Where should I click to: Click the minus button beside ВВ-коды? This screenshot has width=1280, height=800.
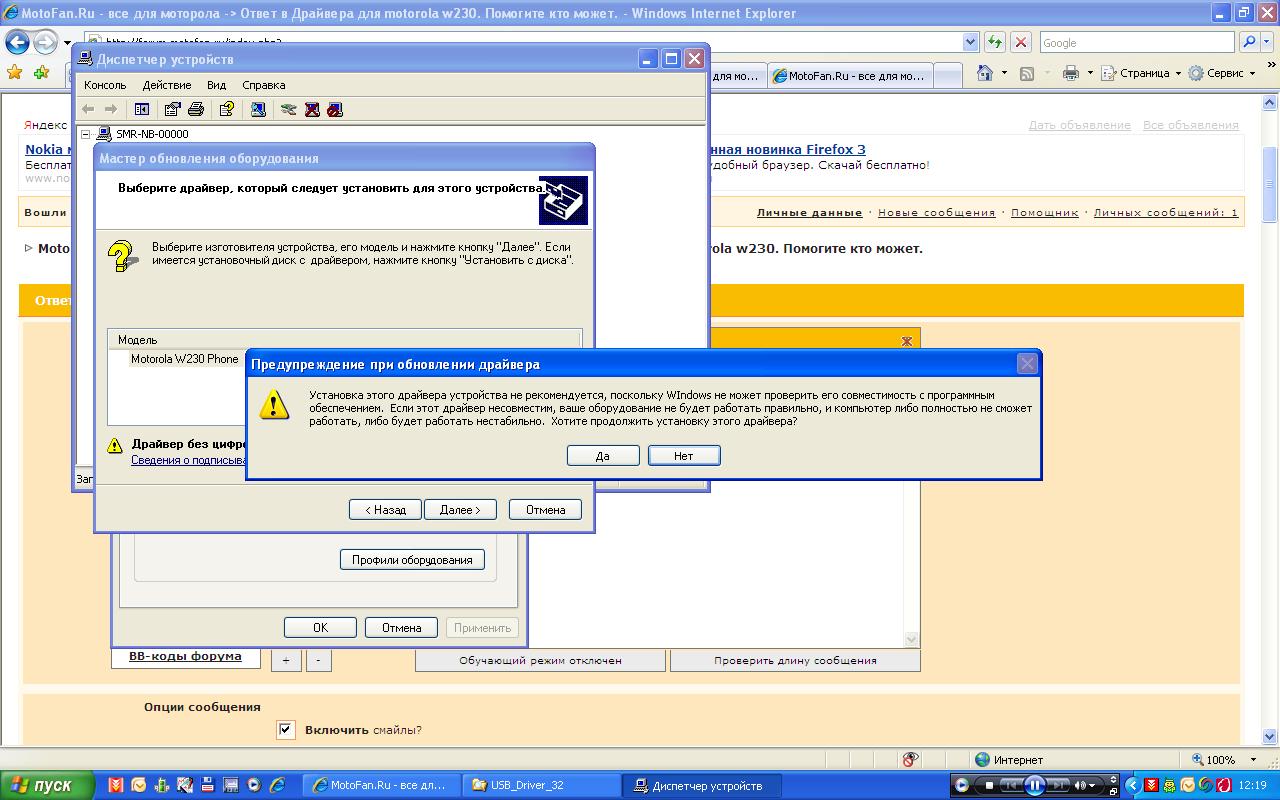318,660
